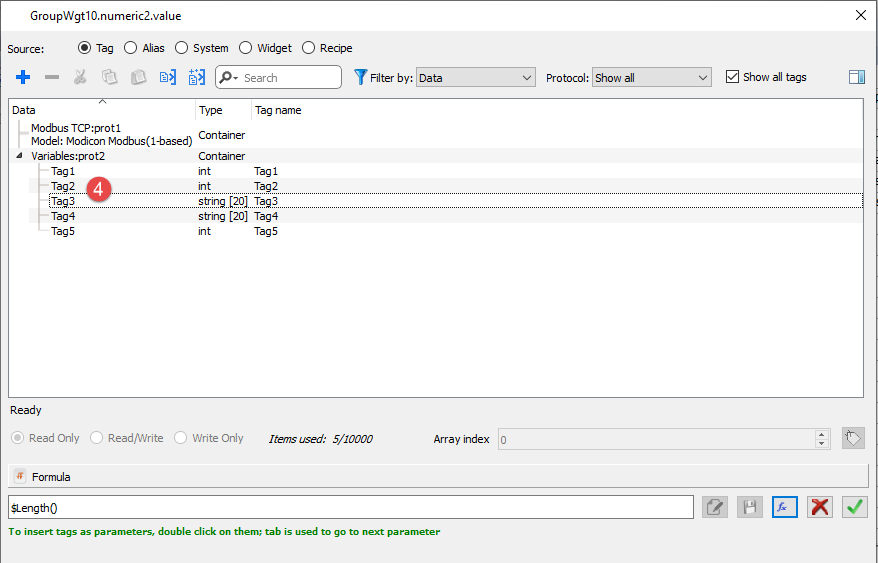Image resolution: width=878 pixels, height=563 pixels.
Task: Click the red X cancel formula icon
Action: [820, 507]
